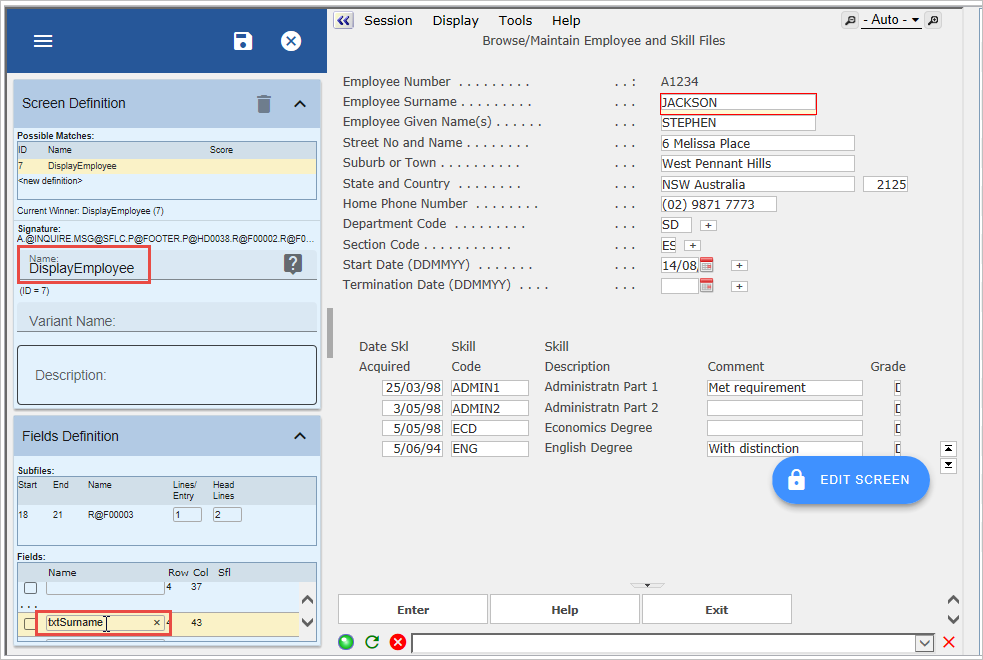983x660 pixels.
Task: Open the Termination Date prompt plus button
Action: coord(739,286)
